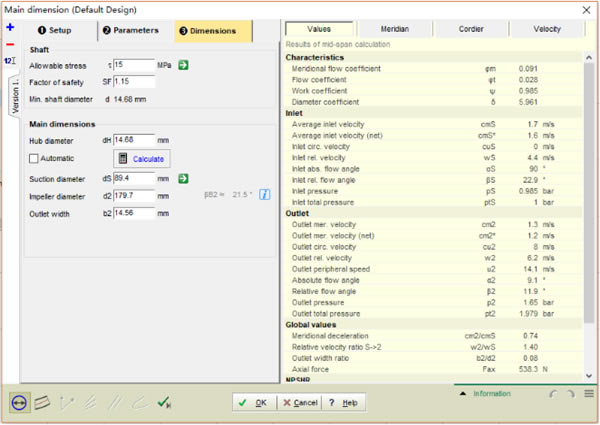Select the meridional contour icon in bottom toolbar

click(42, 402)
